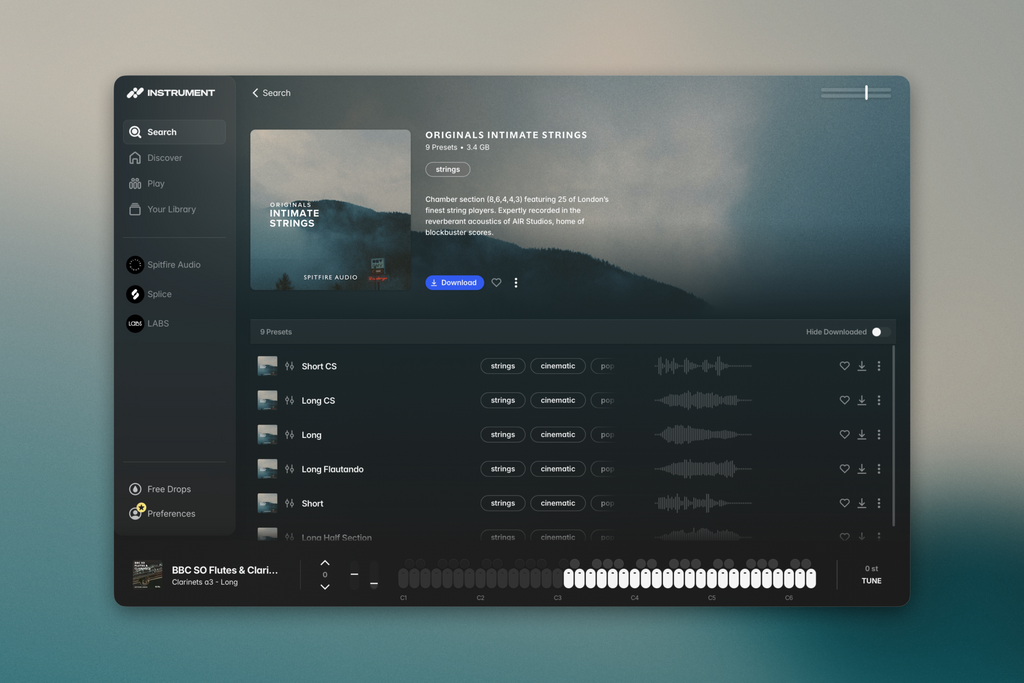Click the Instrument logo
1024x683 pixels.
(170, 93)
